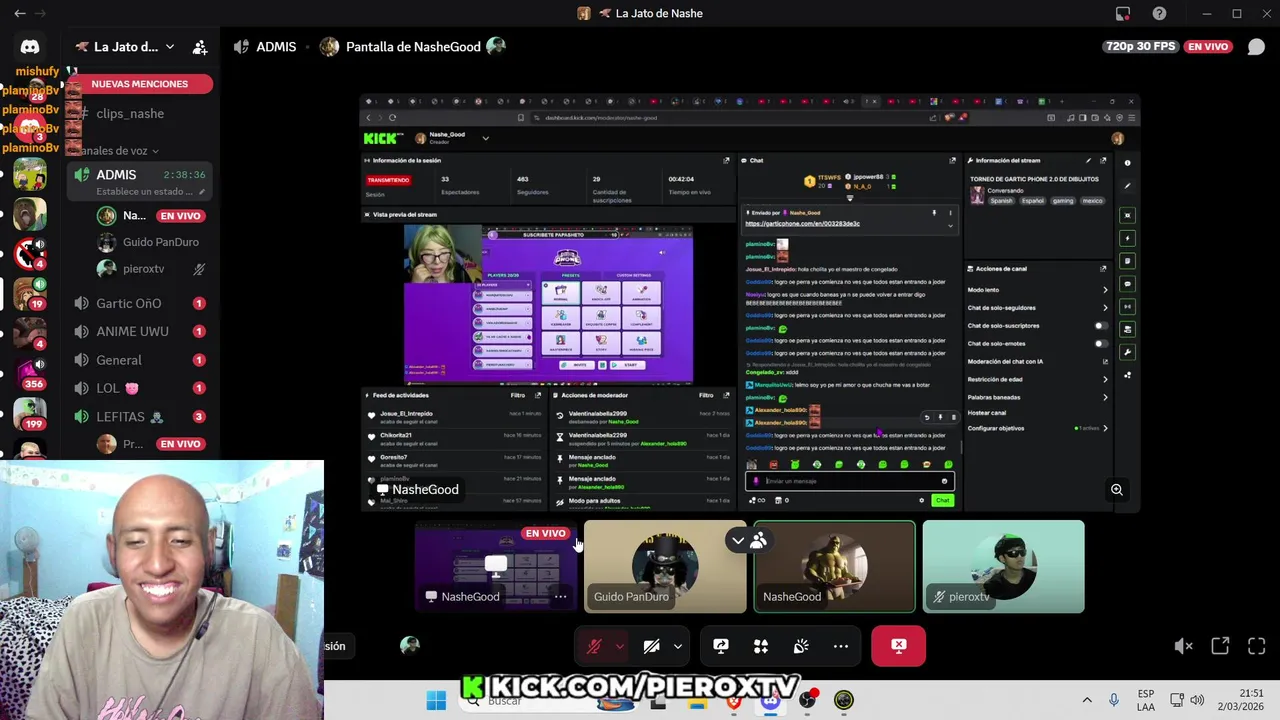Select pieroxtv in the voice user list
The height and width of the screenshot is (720, 1280).
click(x=150, y=269)
